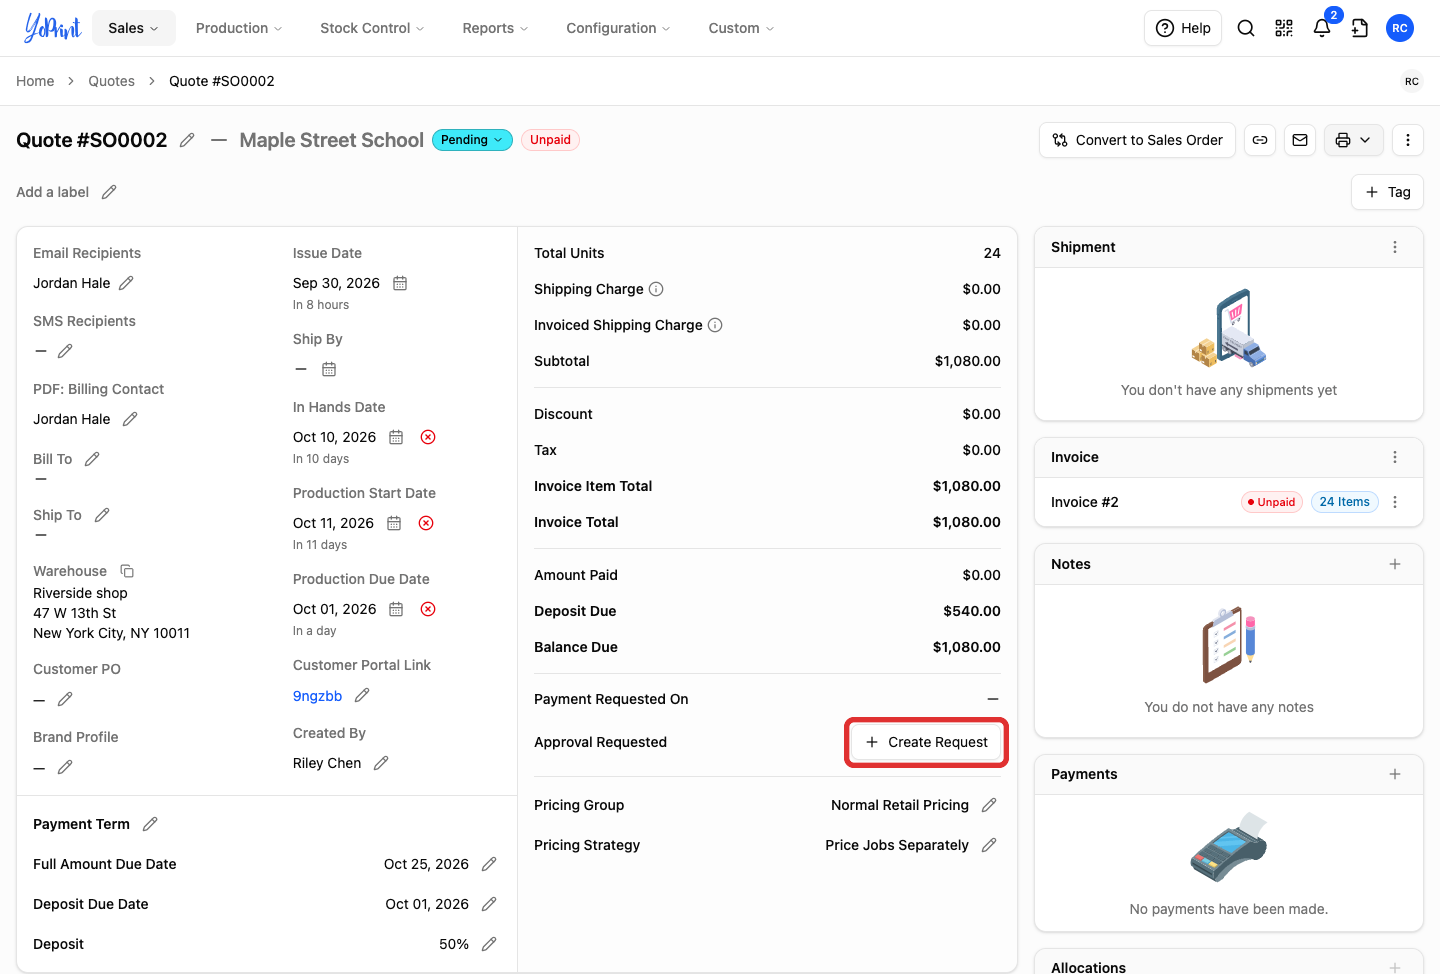Open Invoice panel options menu

(x=1395, y=457)
